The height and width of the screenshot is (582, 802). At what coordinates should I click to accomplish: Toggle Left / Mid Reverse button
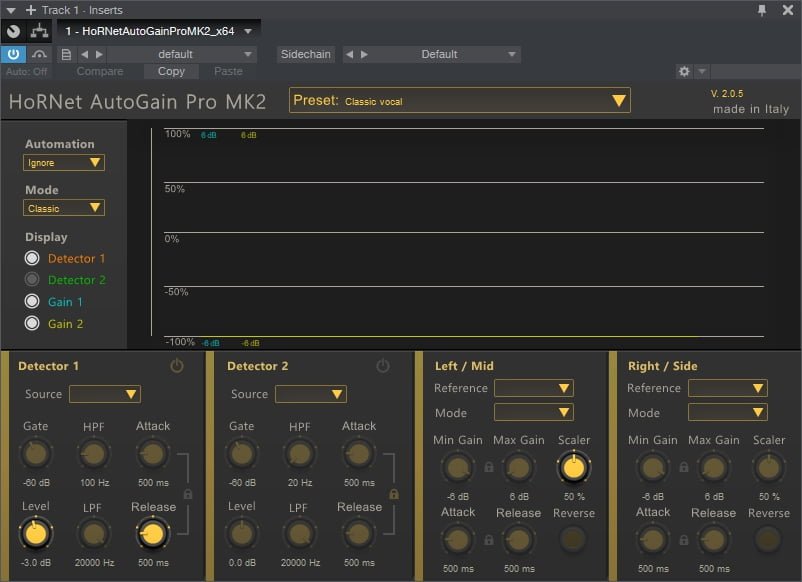pos(573,539)
